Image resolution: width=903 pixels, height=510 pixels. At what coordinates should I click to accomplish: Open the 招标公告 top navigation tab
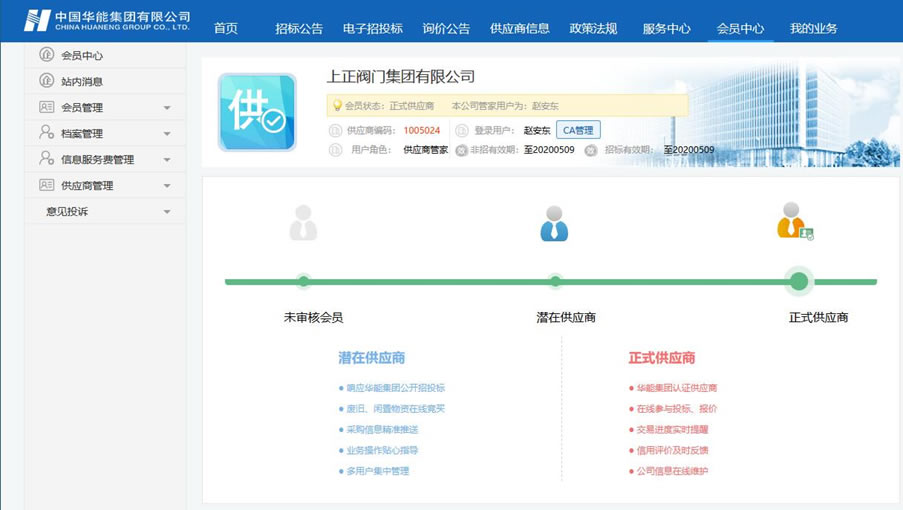[x=298, y=28]
